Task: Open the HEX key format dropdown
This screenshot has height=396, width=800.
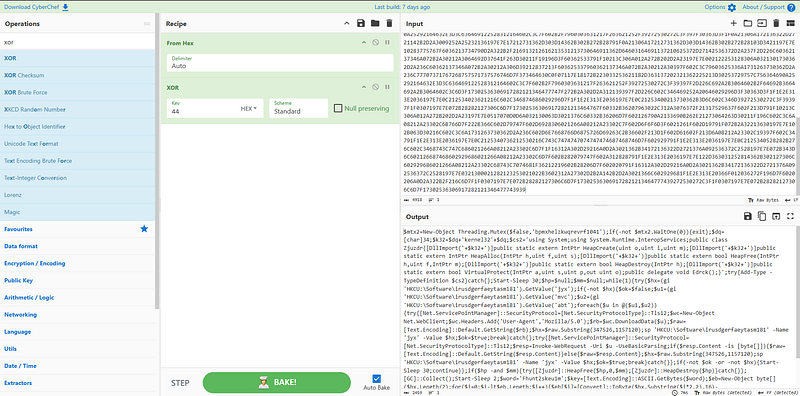Action: pyautogui.click(x=248, y=108)
